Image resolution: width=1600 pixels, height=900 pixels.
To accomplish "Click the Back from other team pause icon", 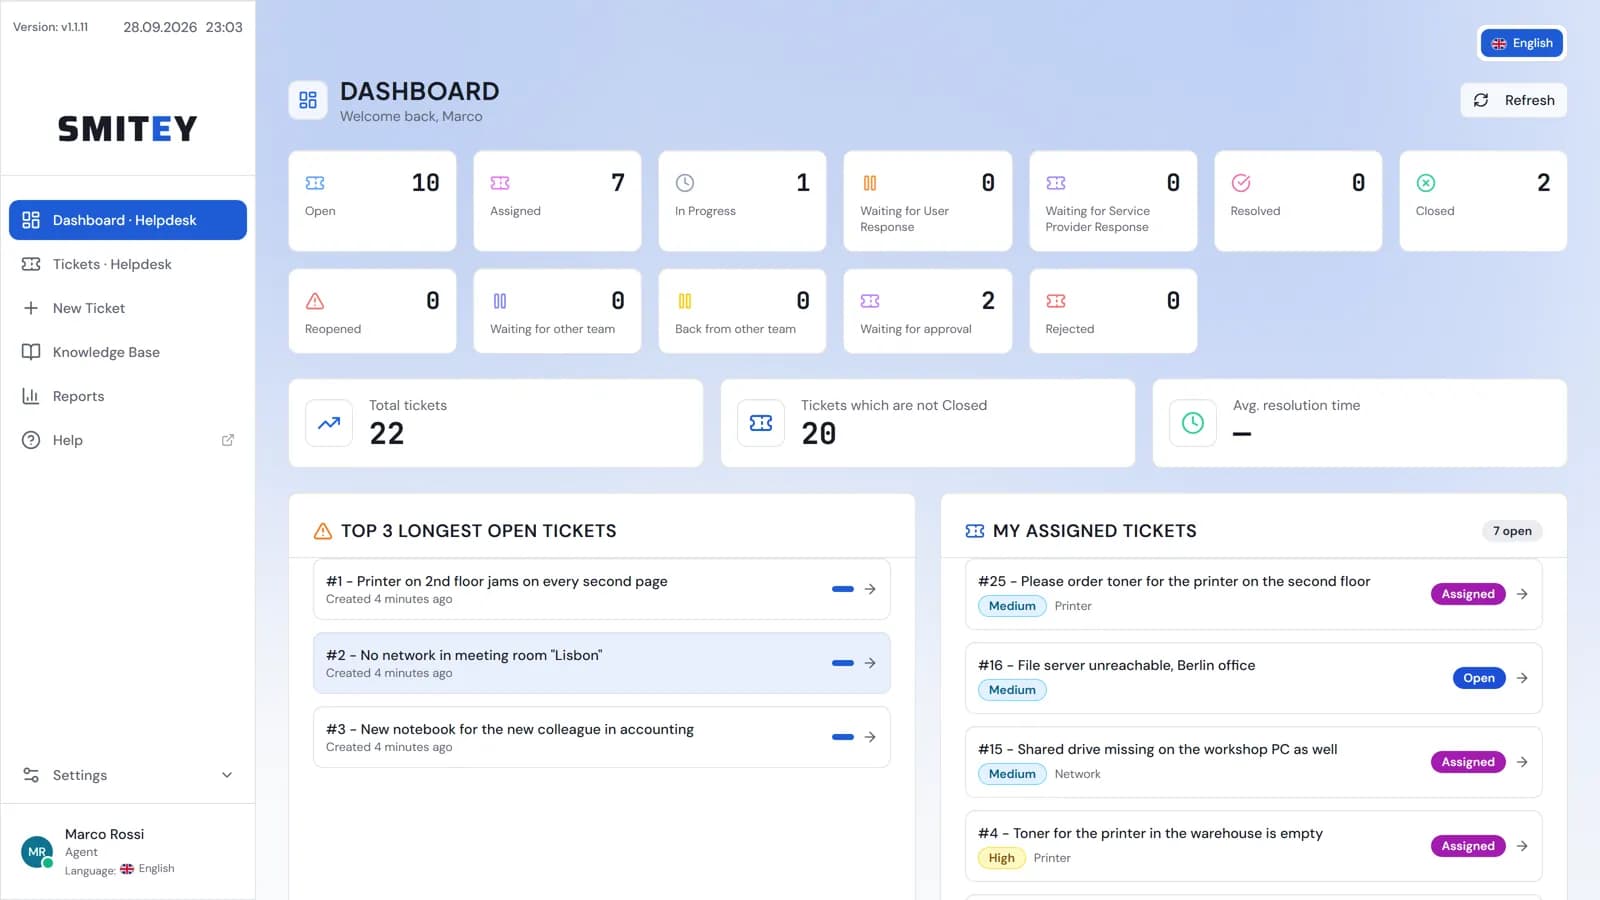I will 685,301.
